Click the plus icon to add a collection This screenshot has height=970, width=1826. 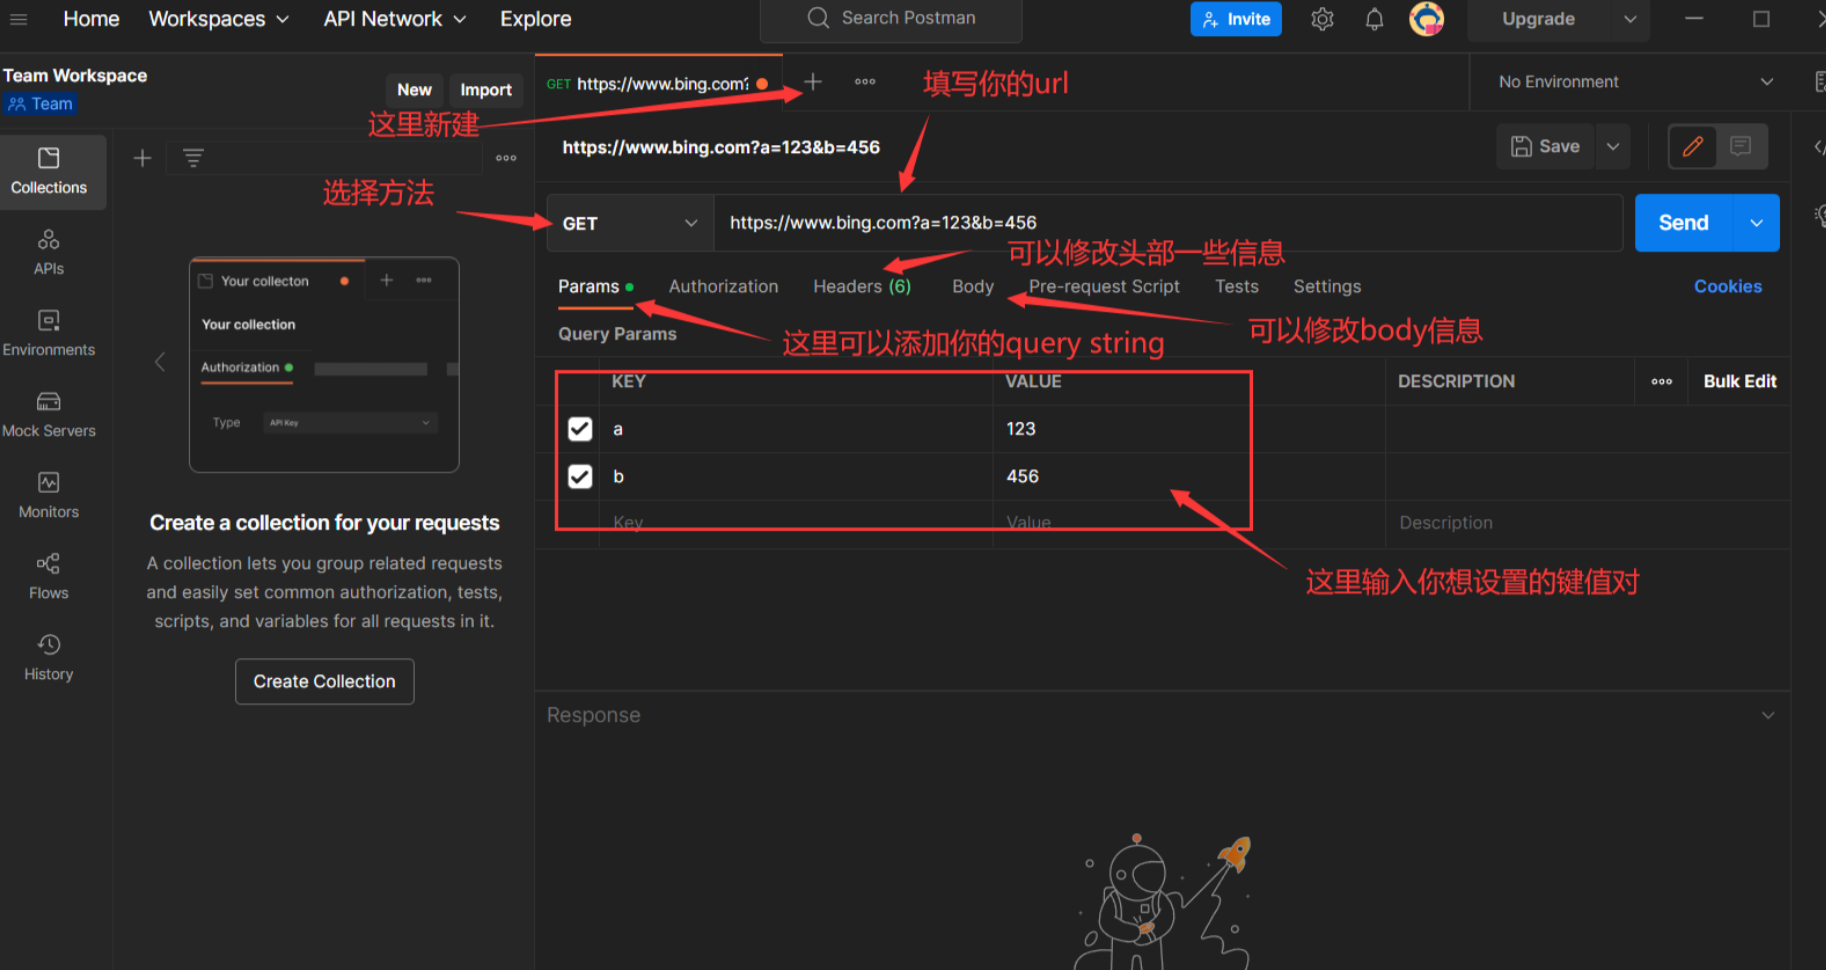pyautogui.click(x=142, y=158)
